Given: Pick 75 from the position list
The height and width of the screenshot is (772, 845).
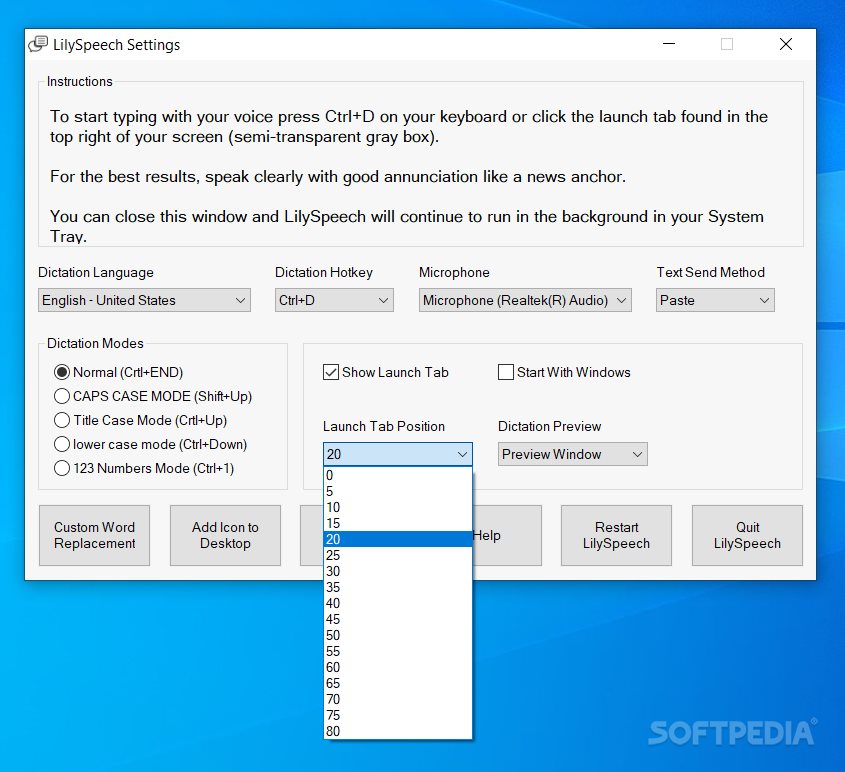Looking at the screenshot, I should (x=398, y=715).
